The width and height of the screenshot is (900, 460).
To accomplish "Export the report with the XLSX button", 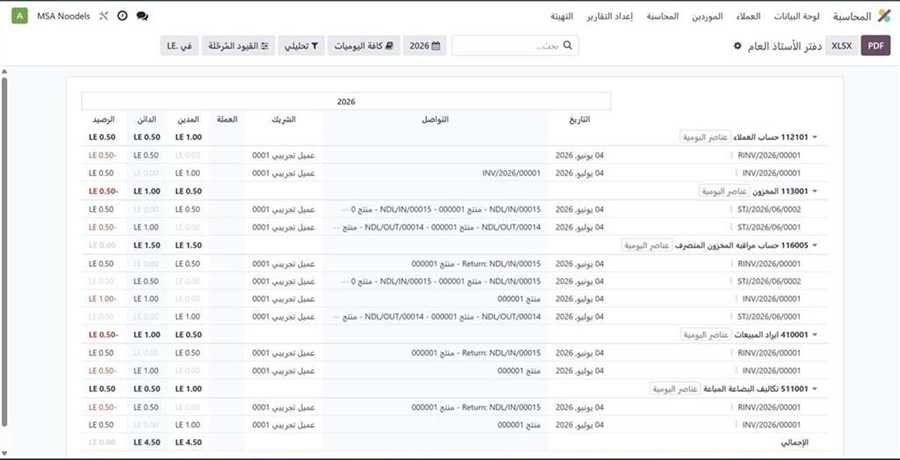I will coord(842,46).
